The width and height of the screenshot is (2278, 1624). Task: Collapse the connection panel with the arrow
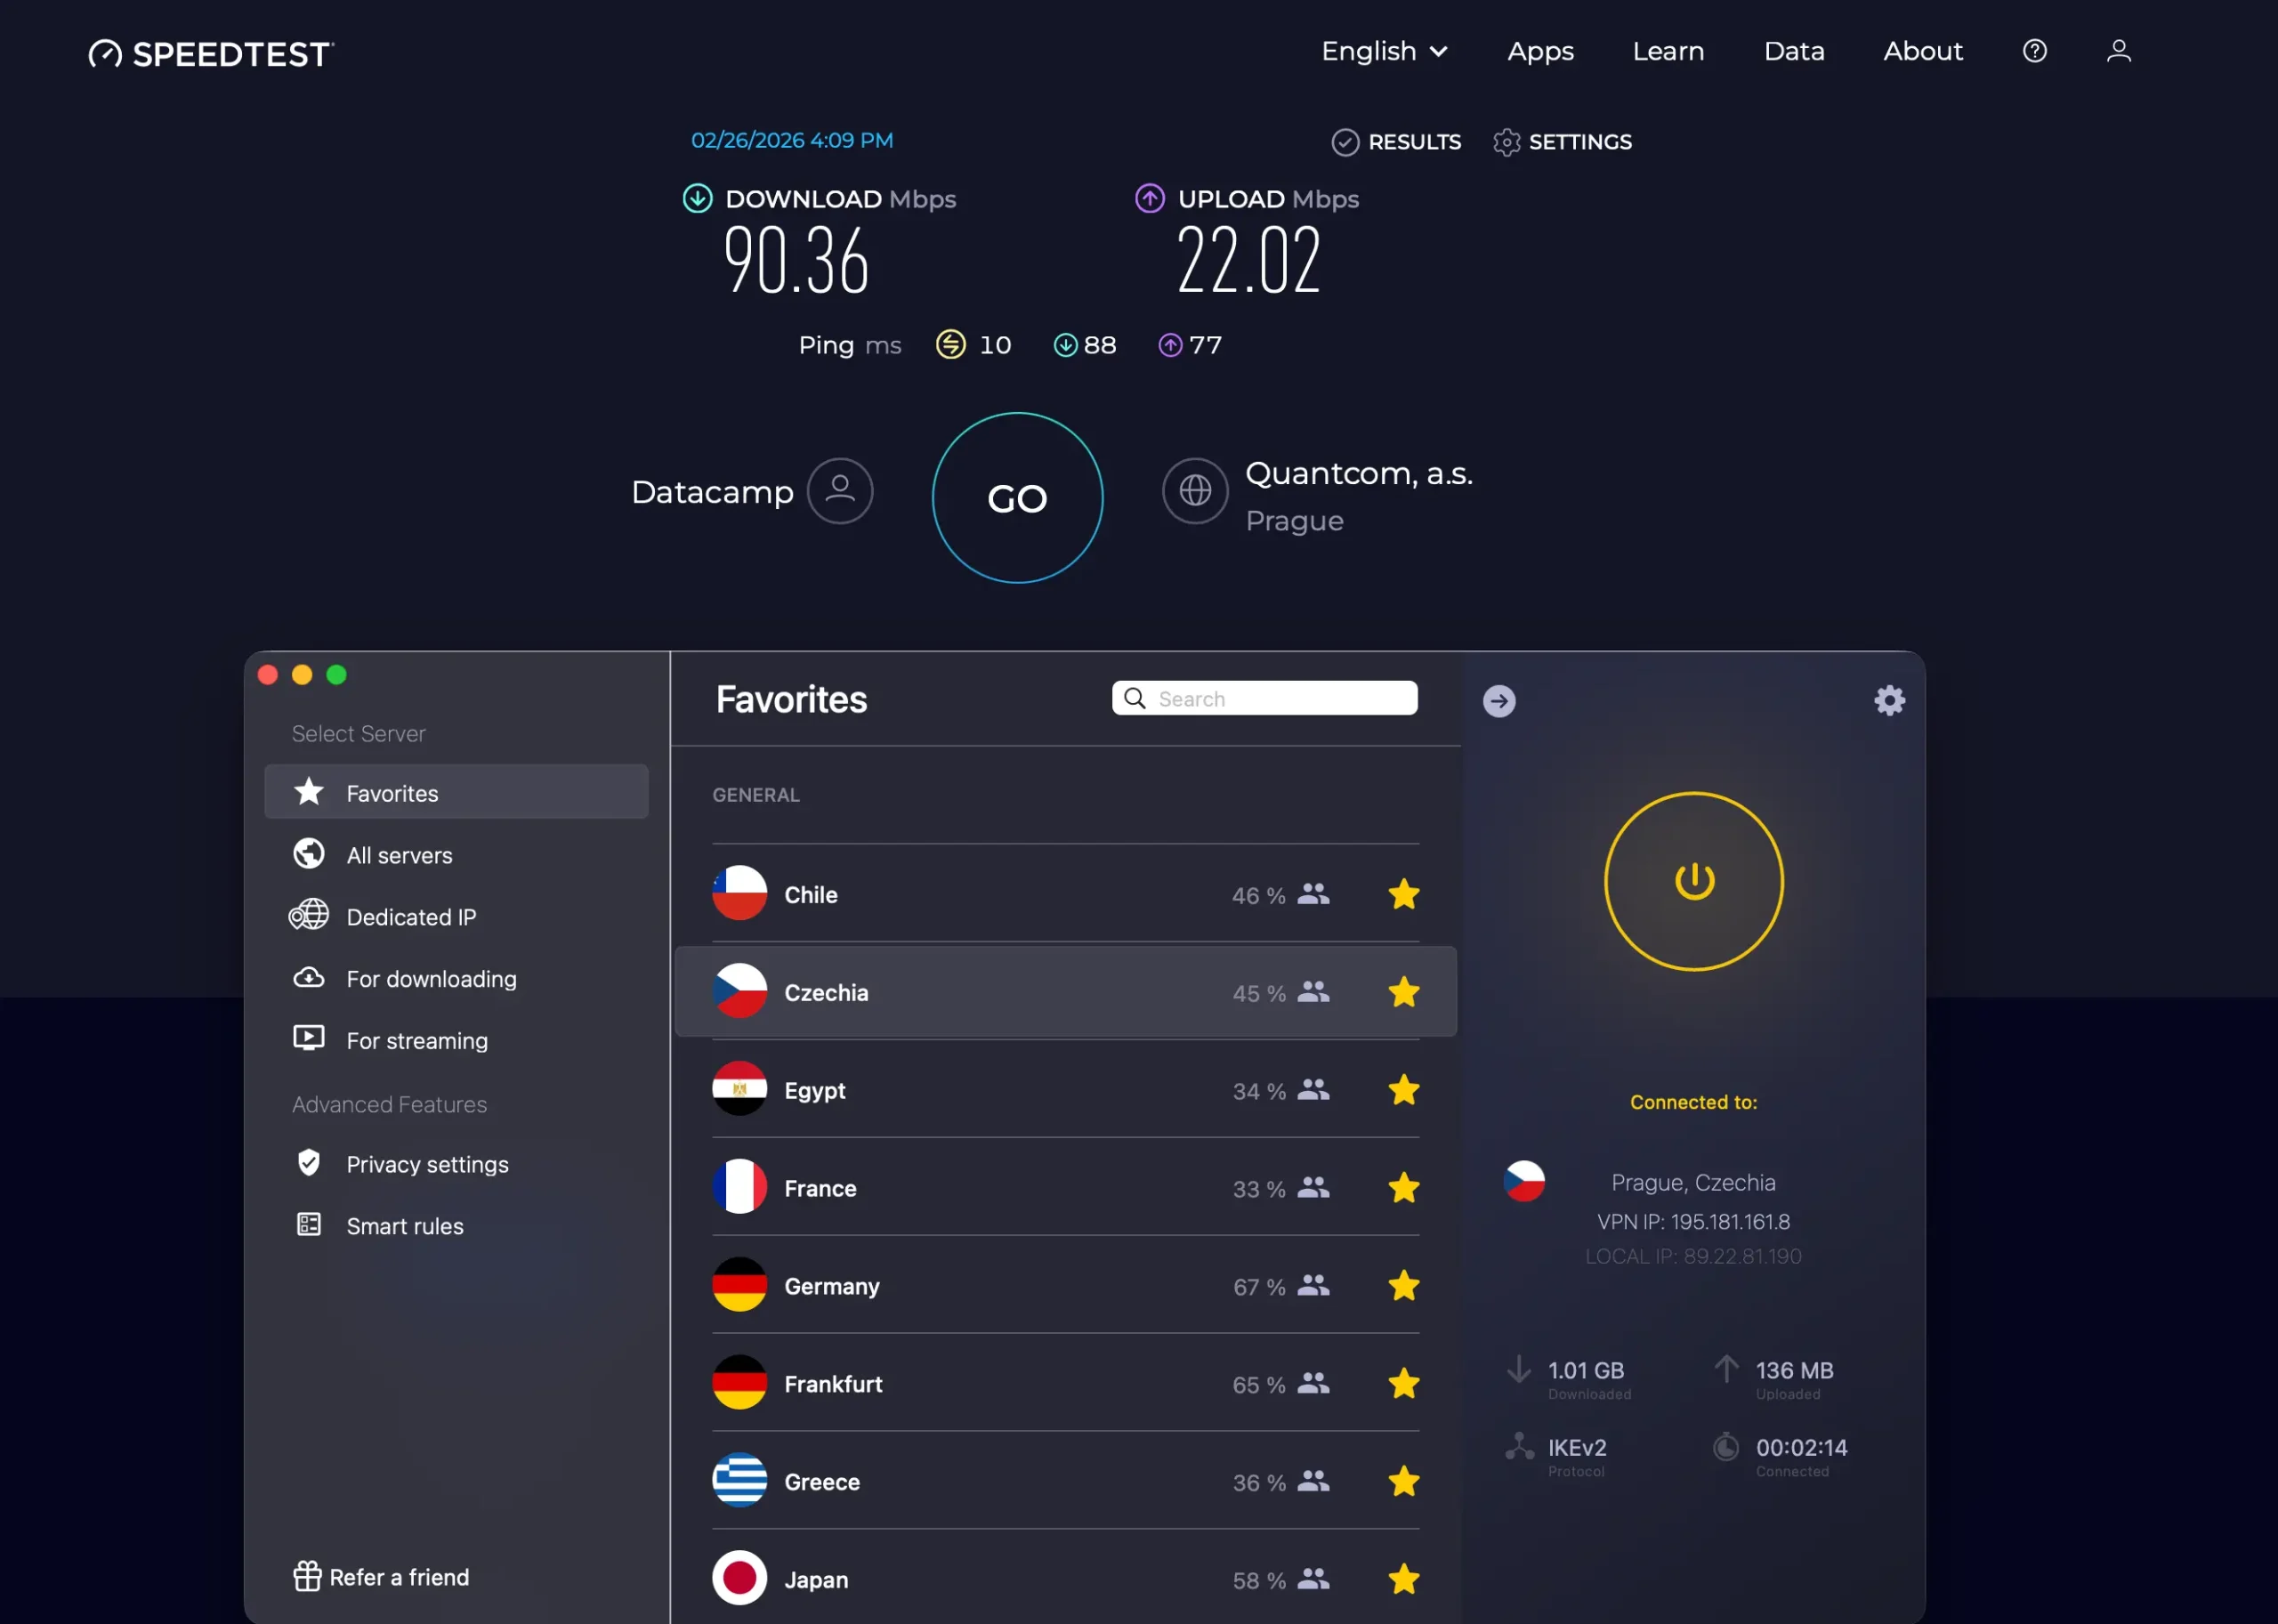pos(1498,700)
